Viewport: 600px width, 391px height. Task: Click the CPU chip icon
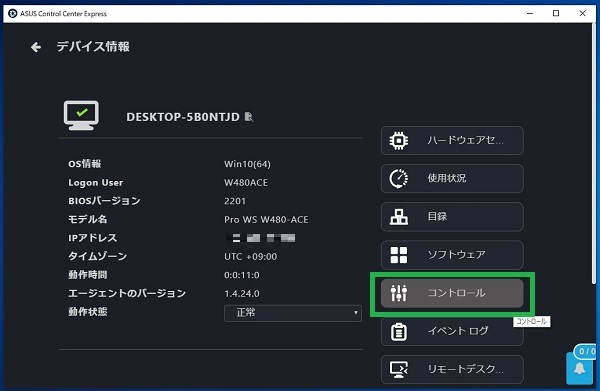click(x=398, y=140)
